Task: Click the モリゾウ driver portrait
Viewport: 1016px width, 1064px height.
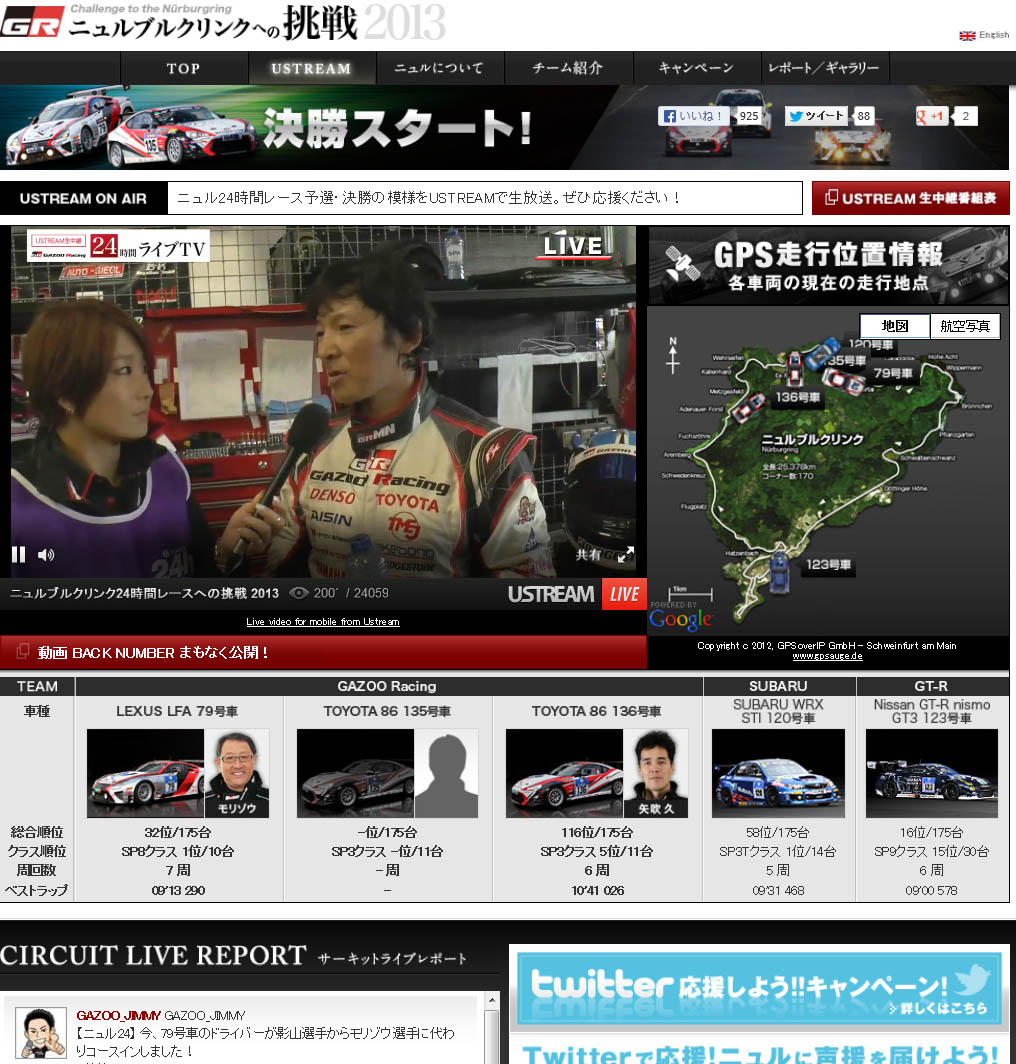Action: click(x=237, y=774)
